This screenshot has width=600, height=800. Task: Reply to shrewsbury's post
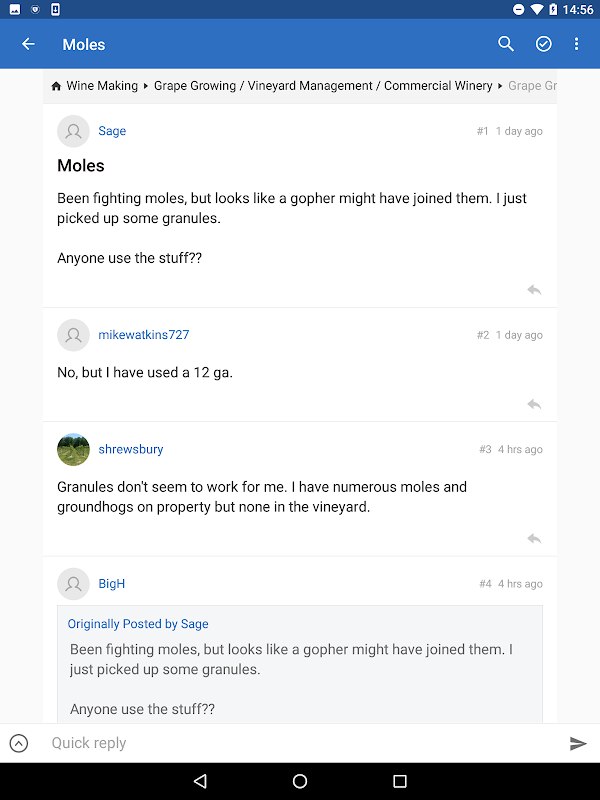534,539
